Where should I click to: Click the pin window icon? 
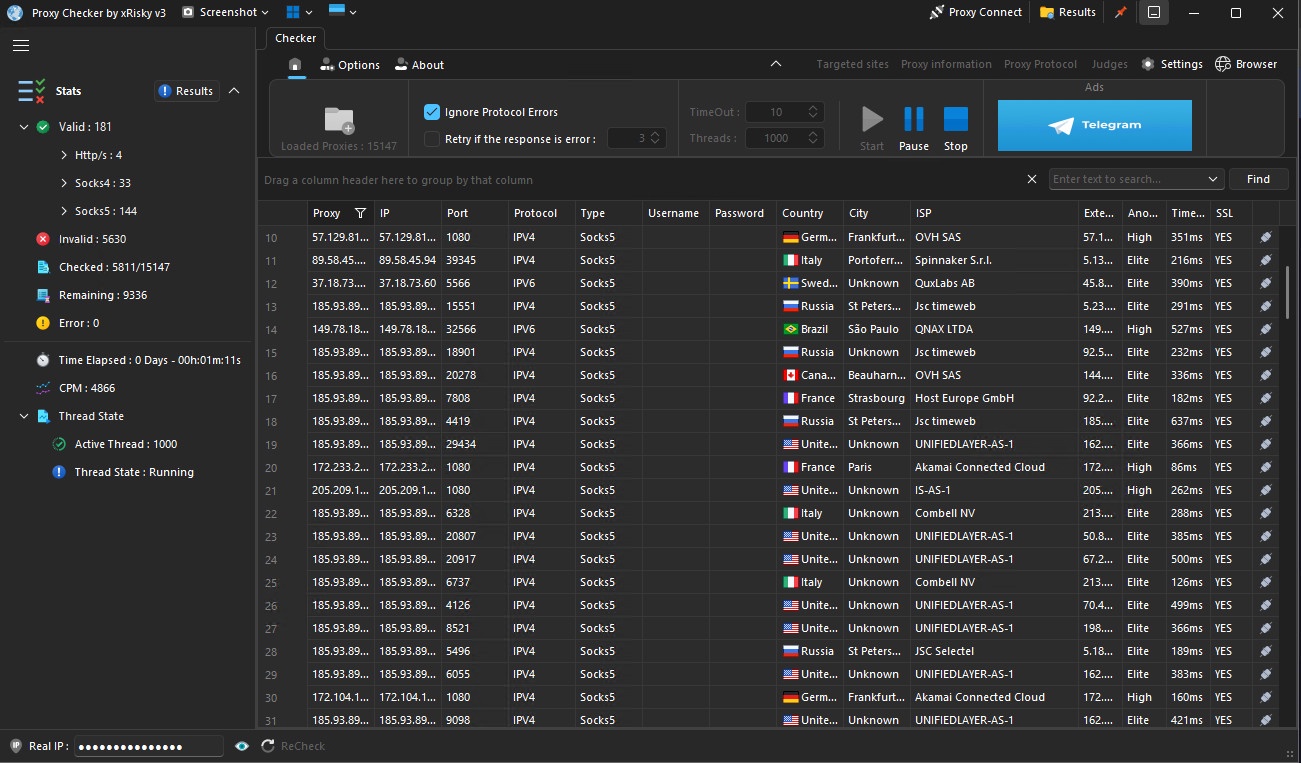1120,13
